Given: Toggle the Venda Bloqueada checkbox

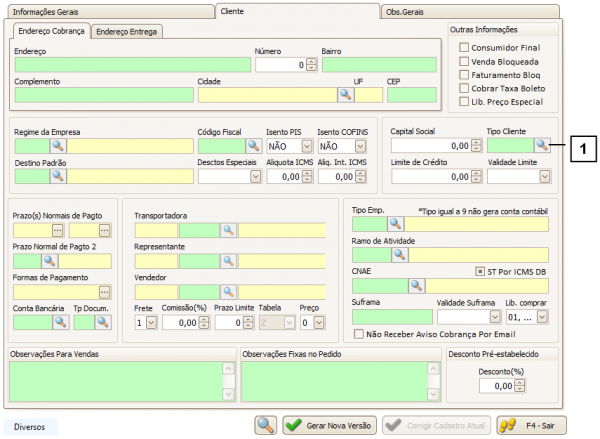Looking at the screenshot, I should tap(464, 61).
